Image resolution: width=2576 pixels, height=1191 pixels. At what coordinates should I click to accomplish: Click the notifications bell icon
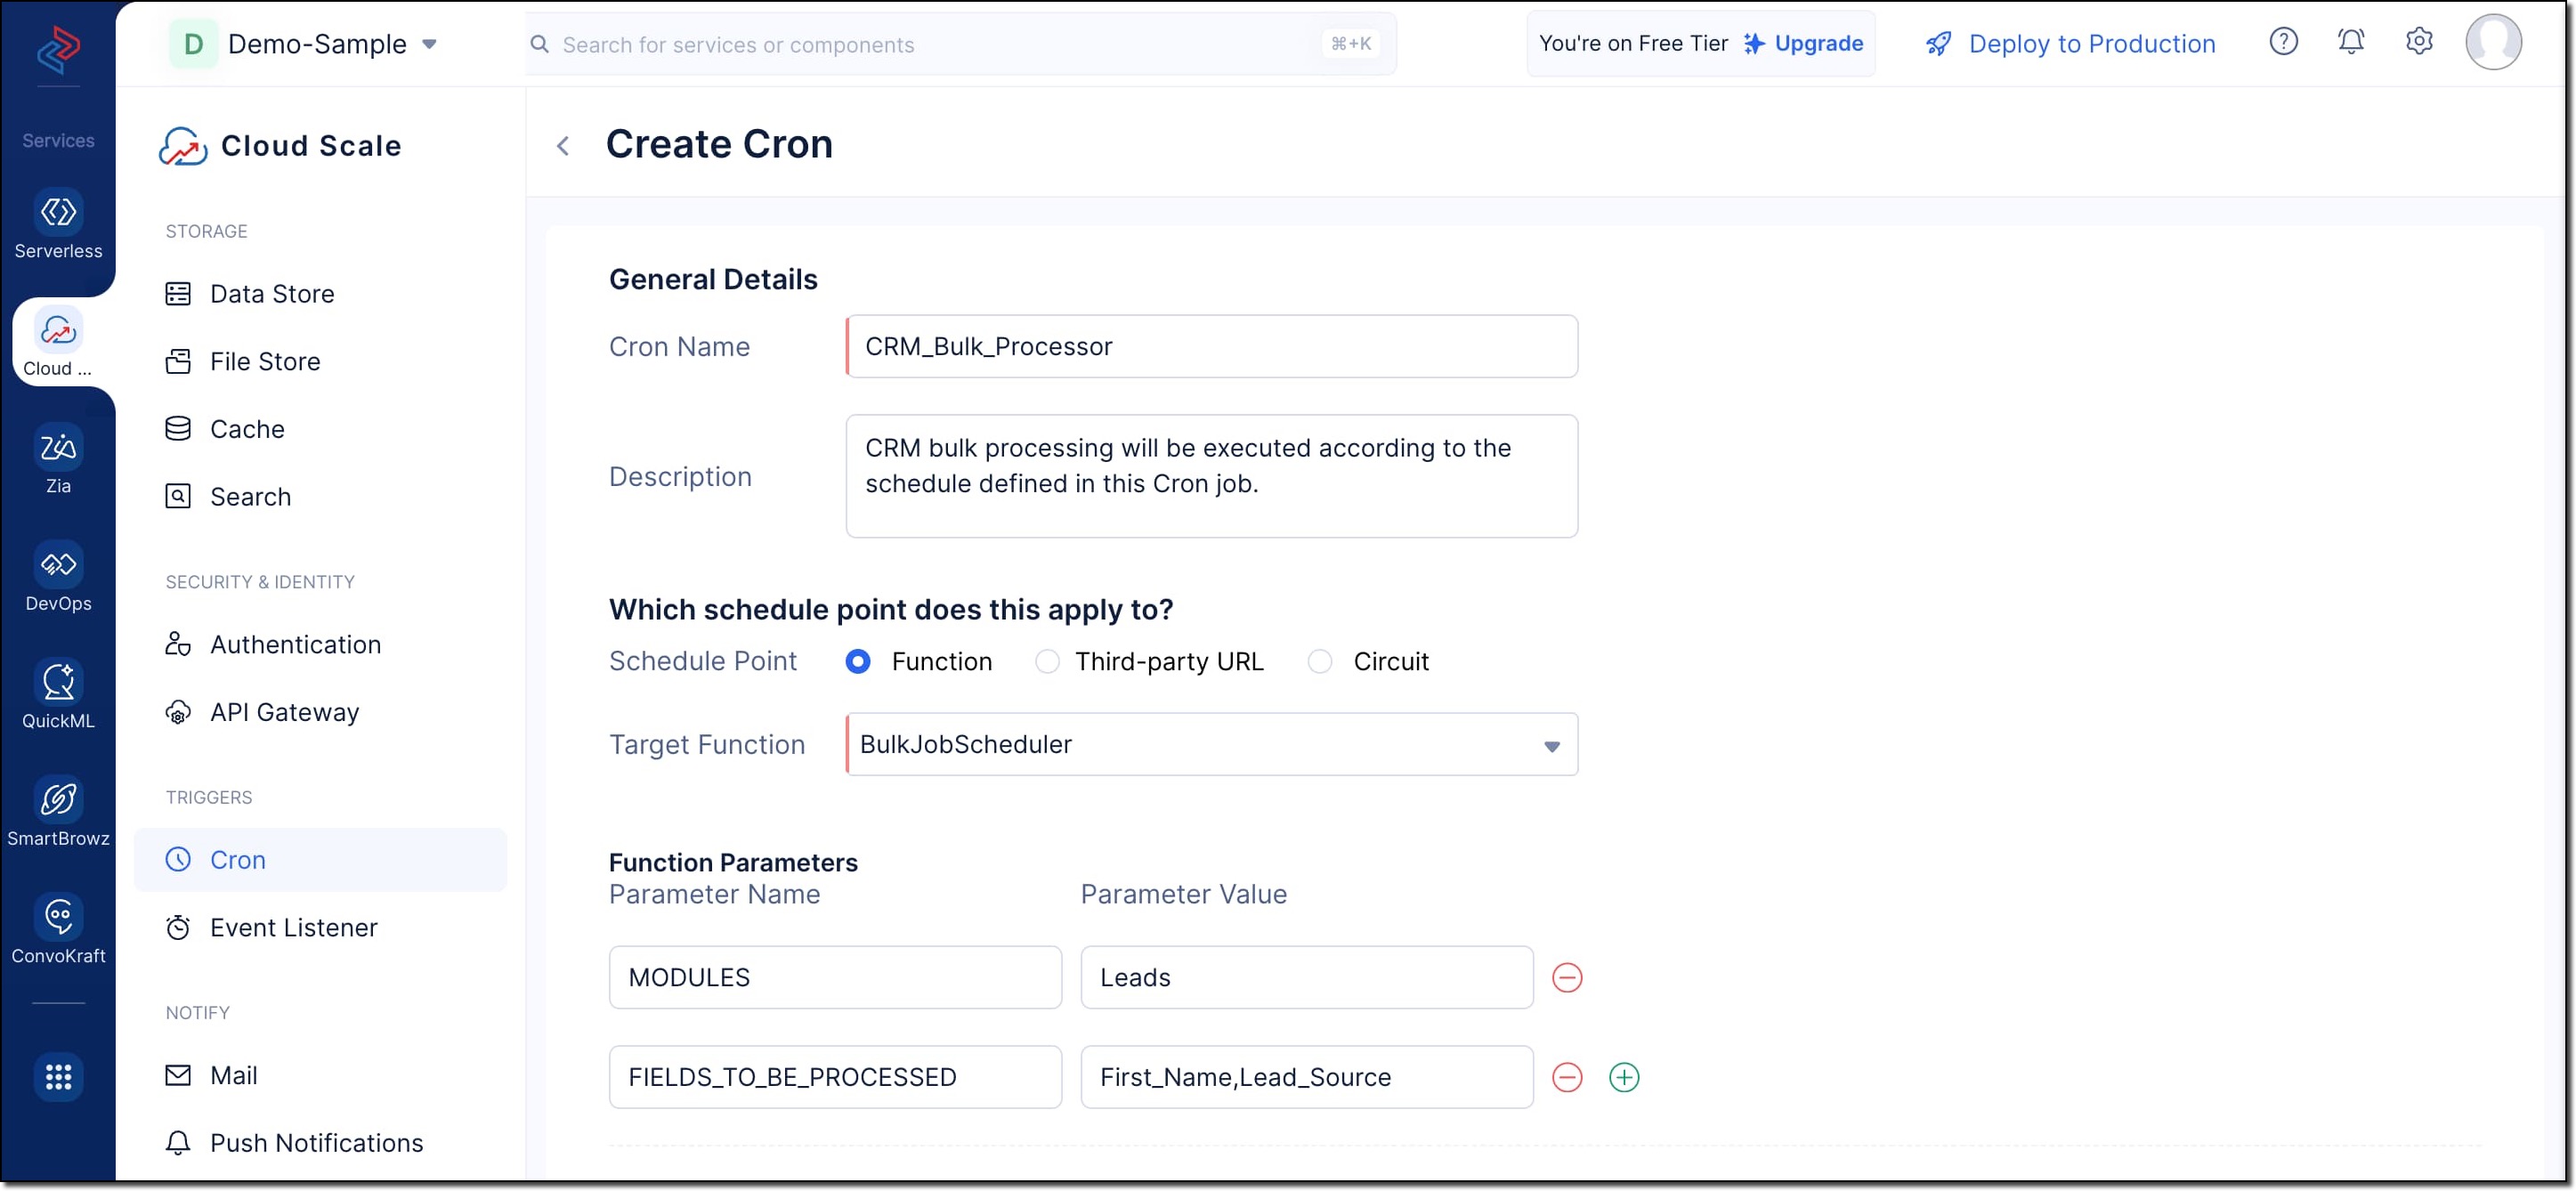tap(2350, 42)
